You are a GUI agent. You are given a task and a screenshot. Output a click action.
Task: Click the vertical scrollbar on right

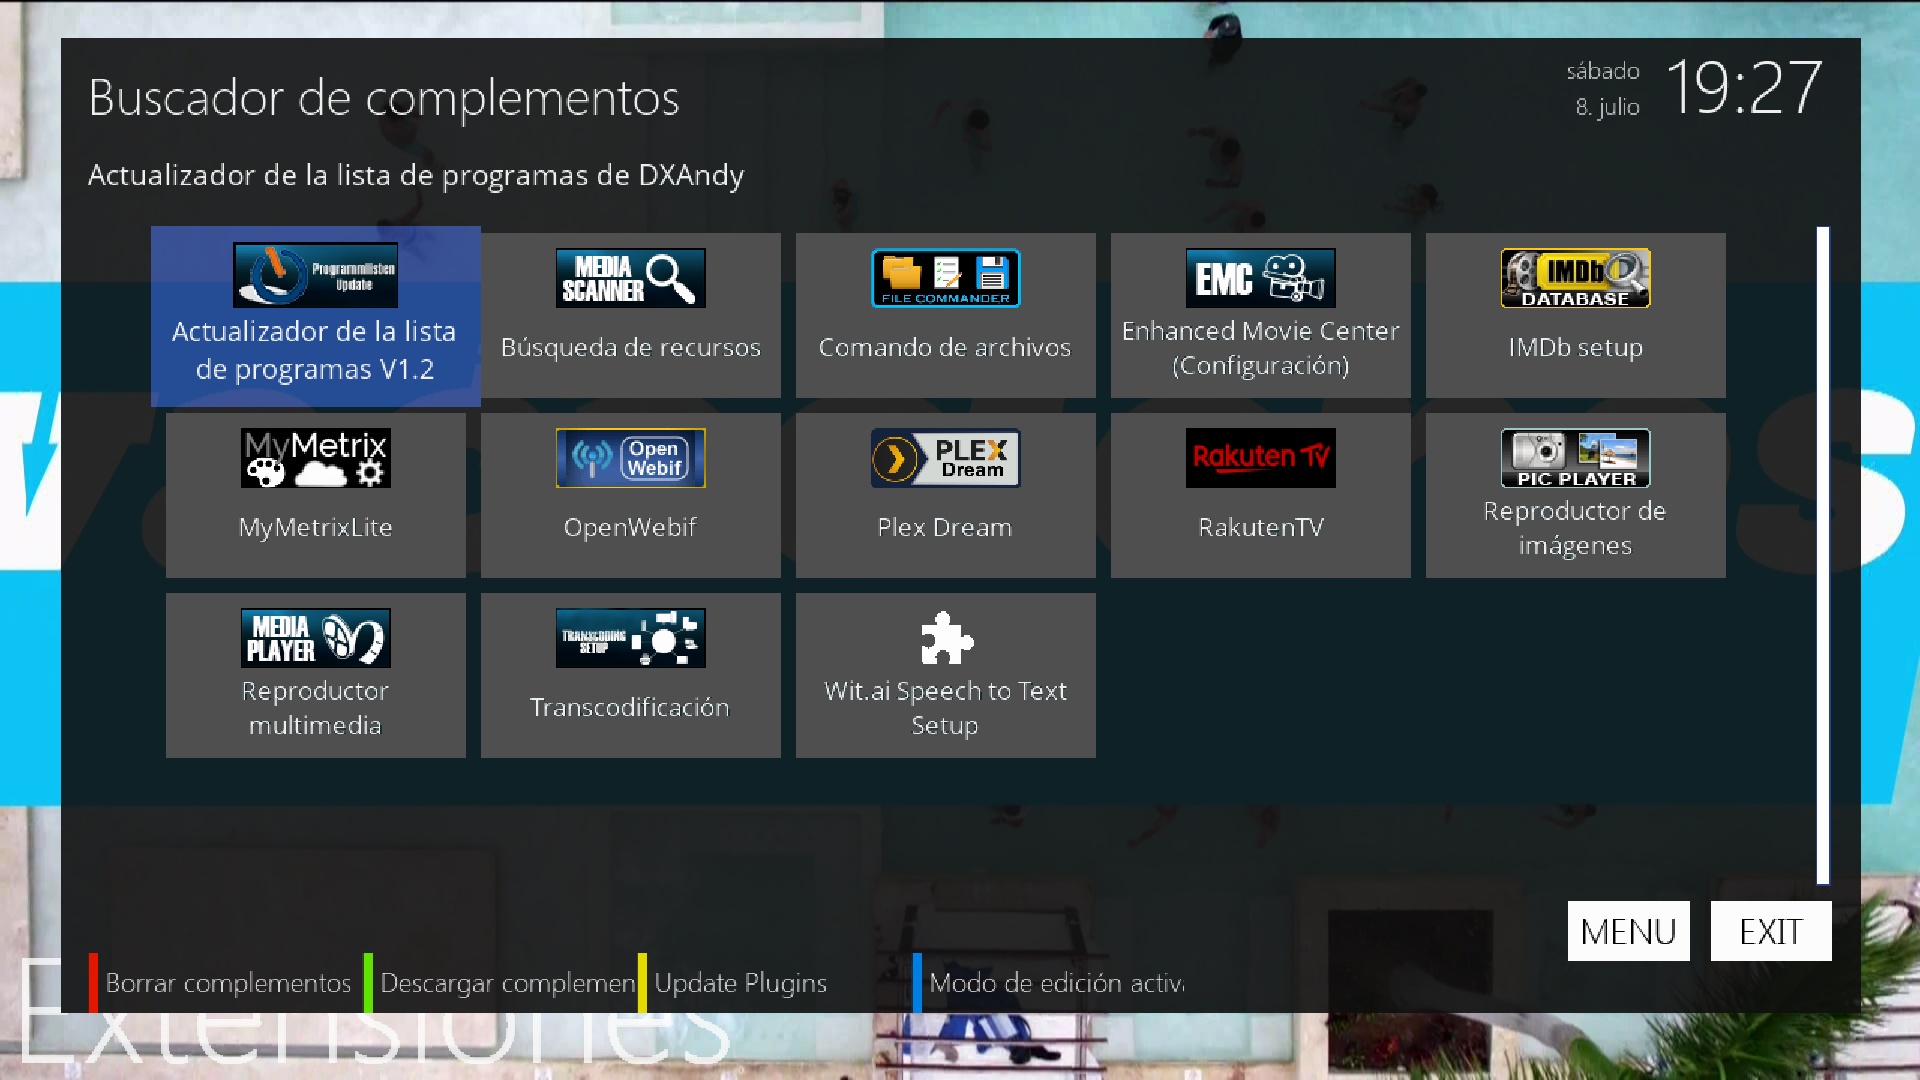[x=1822, y=555]
